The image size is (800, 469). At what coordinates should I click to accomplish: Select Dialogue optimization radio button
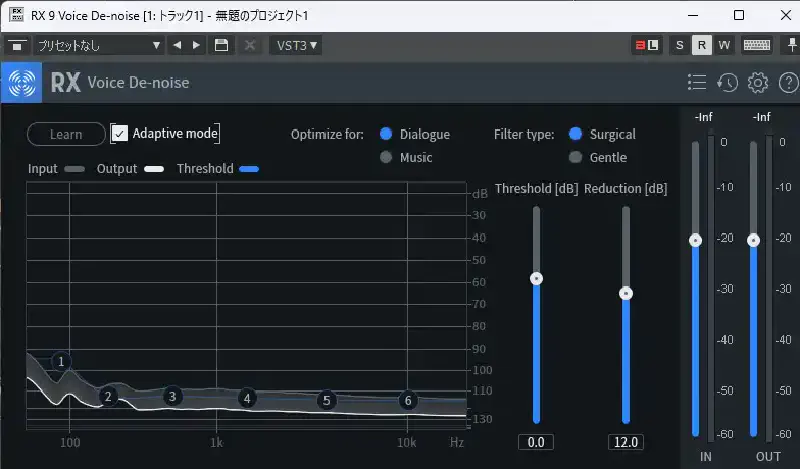[386, 134]
